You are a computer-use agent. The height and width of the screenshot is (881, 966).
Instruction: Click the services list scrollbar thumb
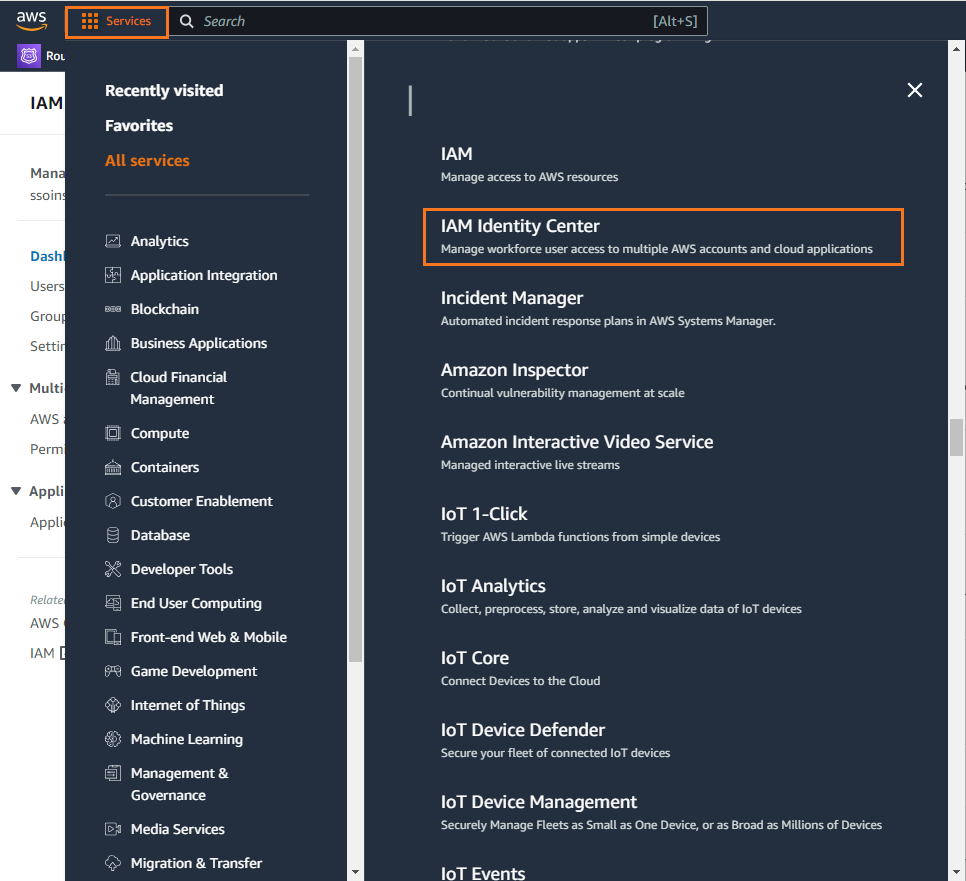[x=956, y=437]
